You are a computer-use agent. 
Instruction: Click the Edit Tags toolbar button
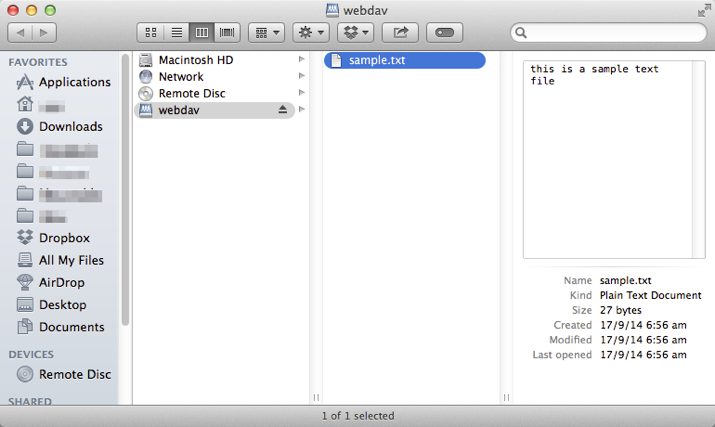(x=445, y=32)
